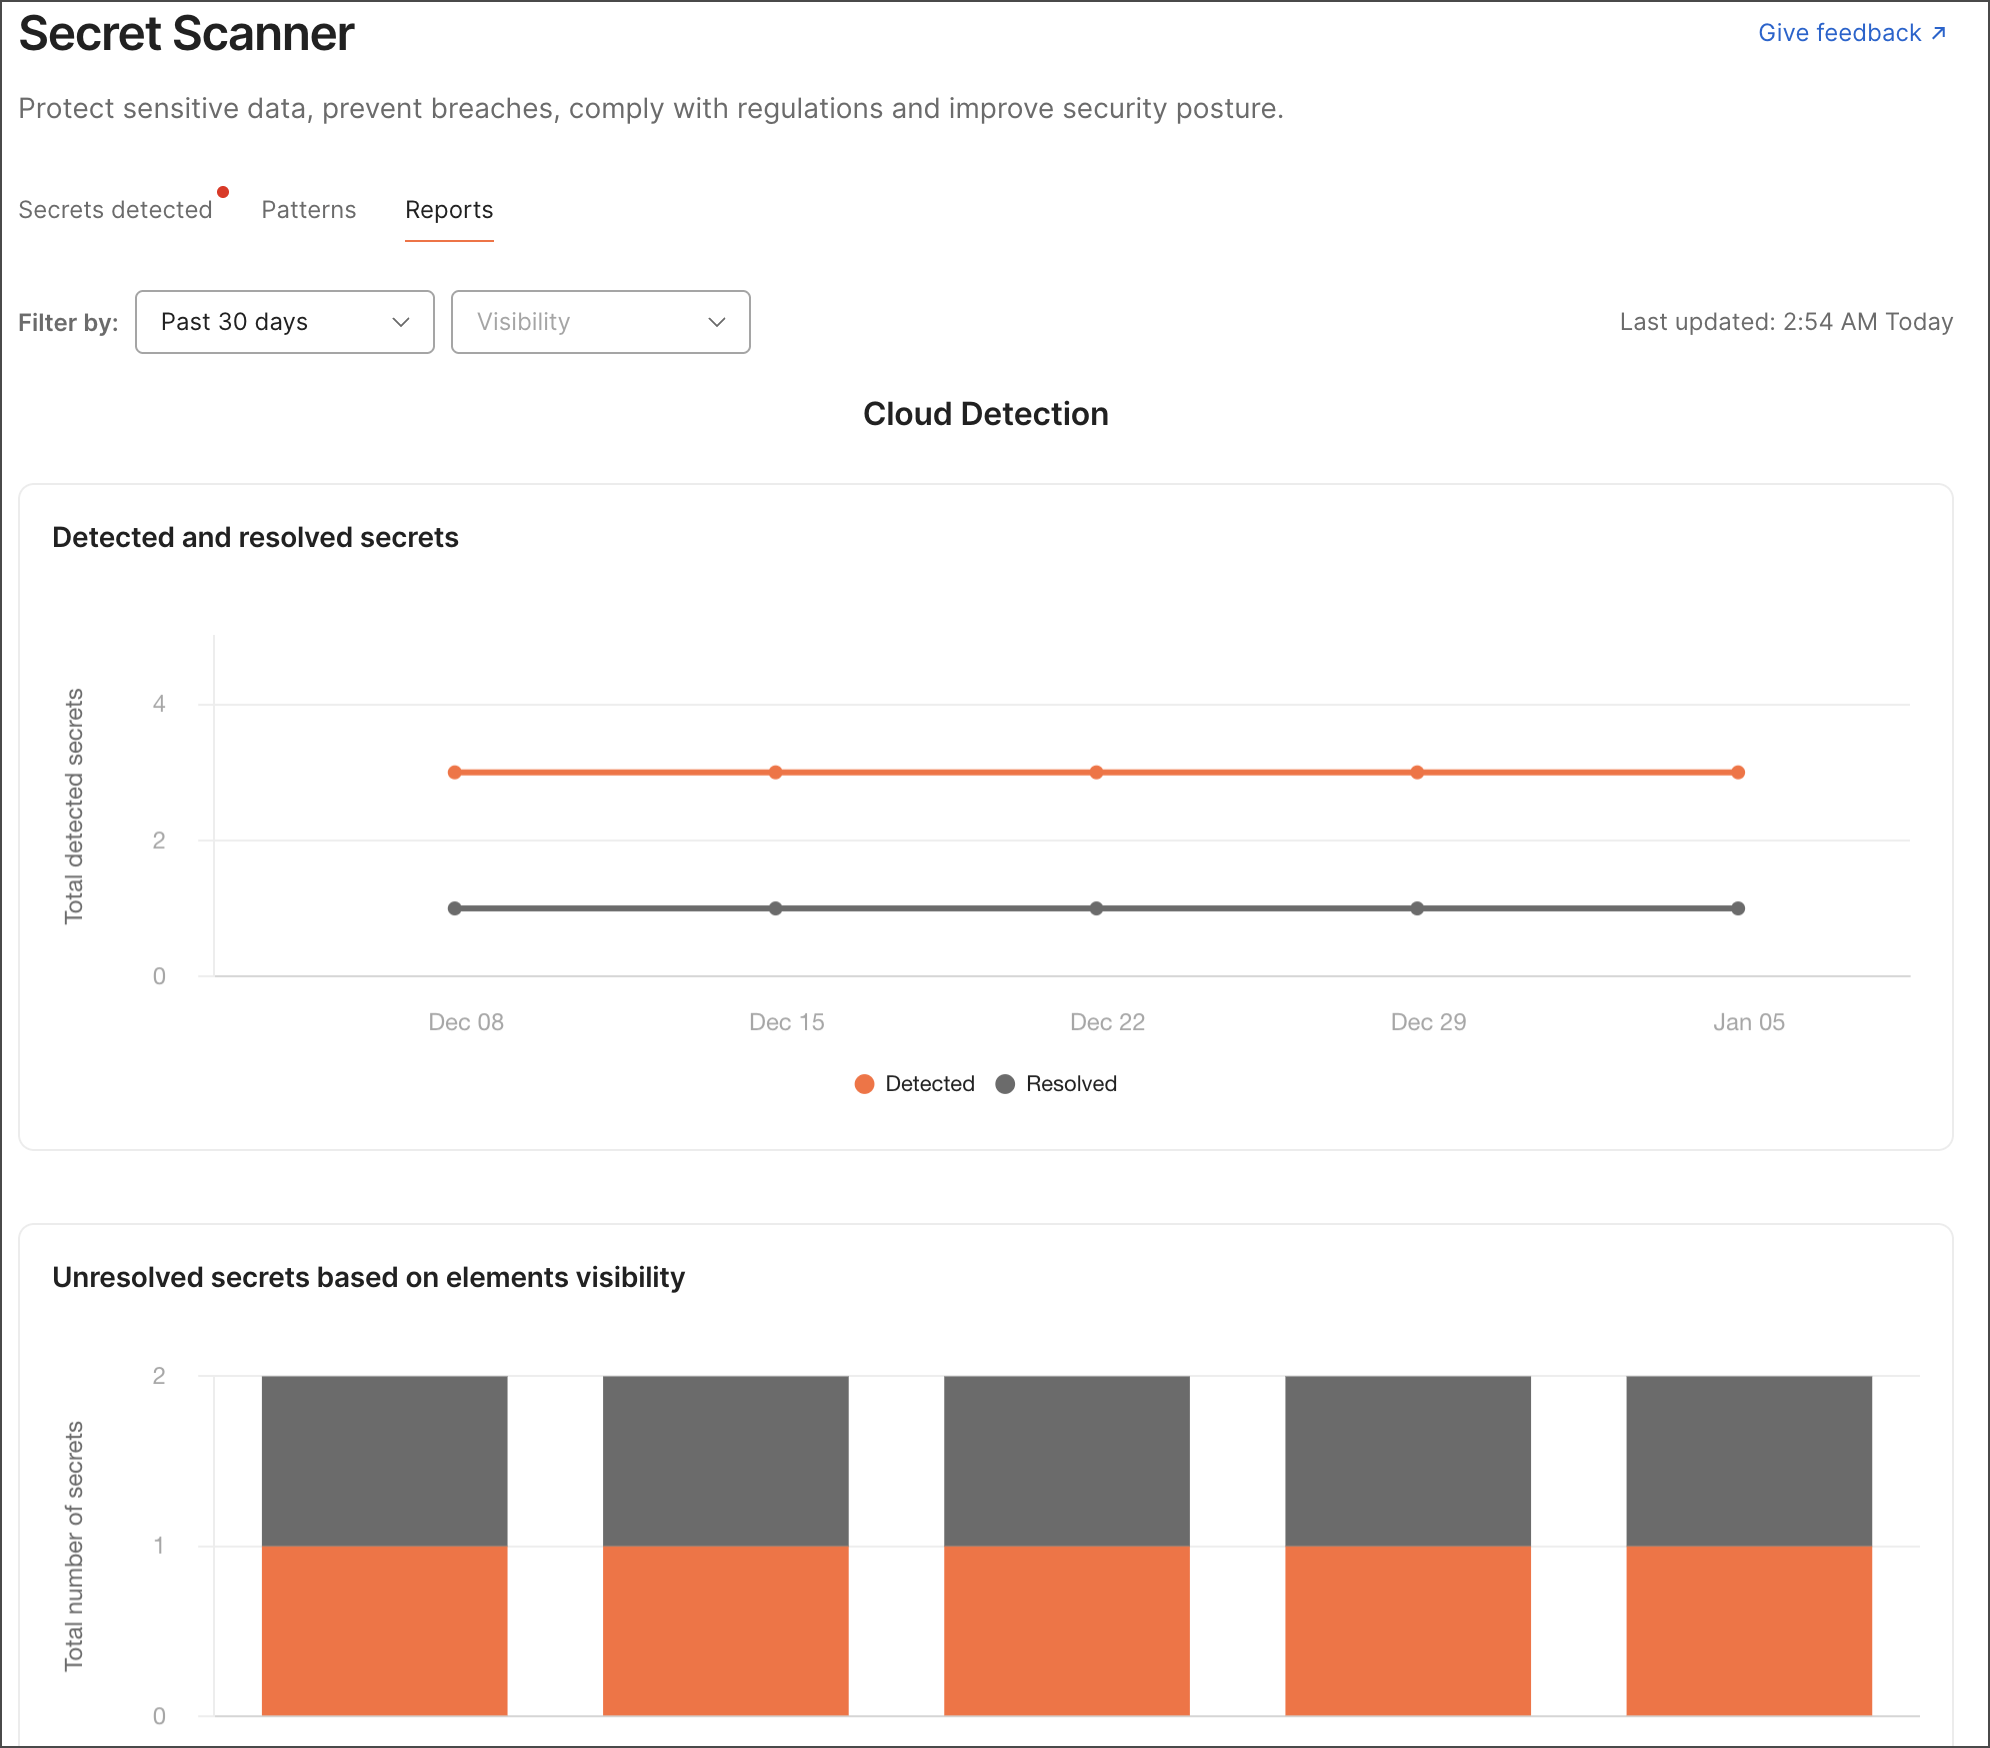Click the orange data point at Dec 22

coord(1096,772)
